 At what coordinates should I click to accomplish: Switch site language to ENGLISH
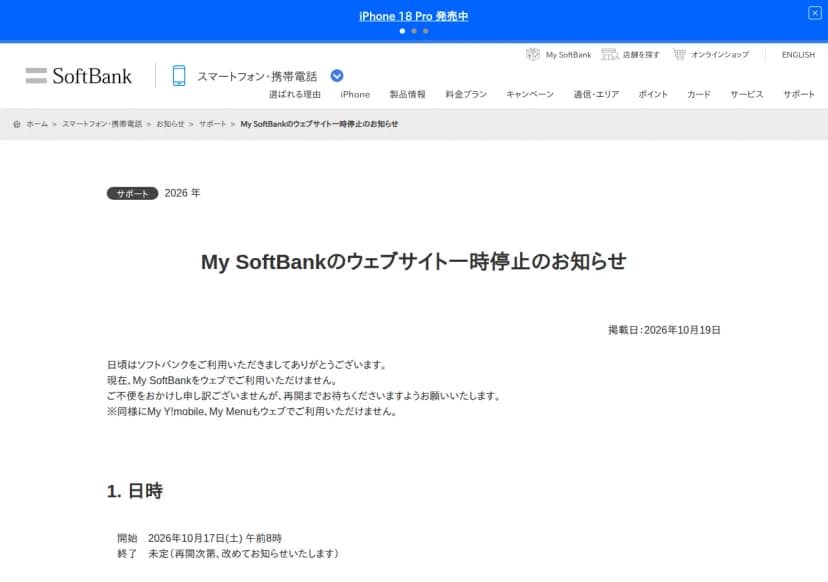pyautogui.click(x=798, y=55)
